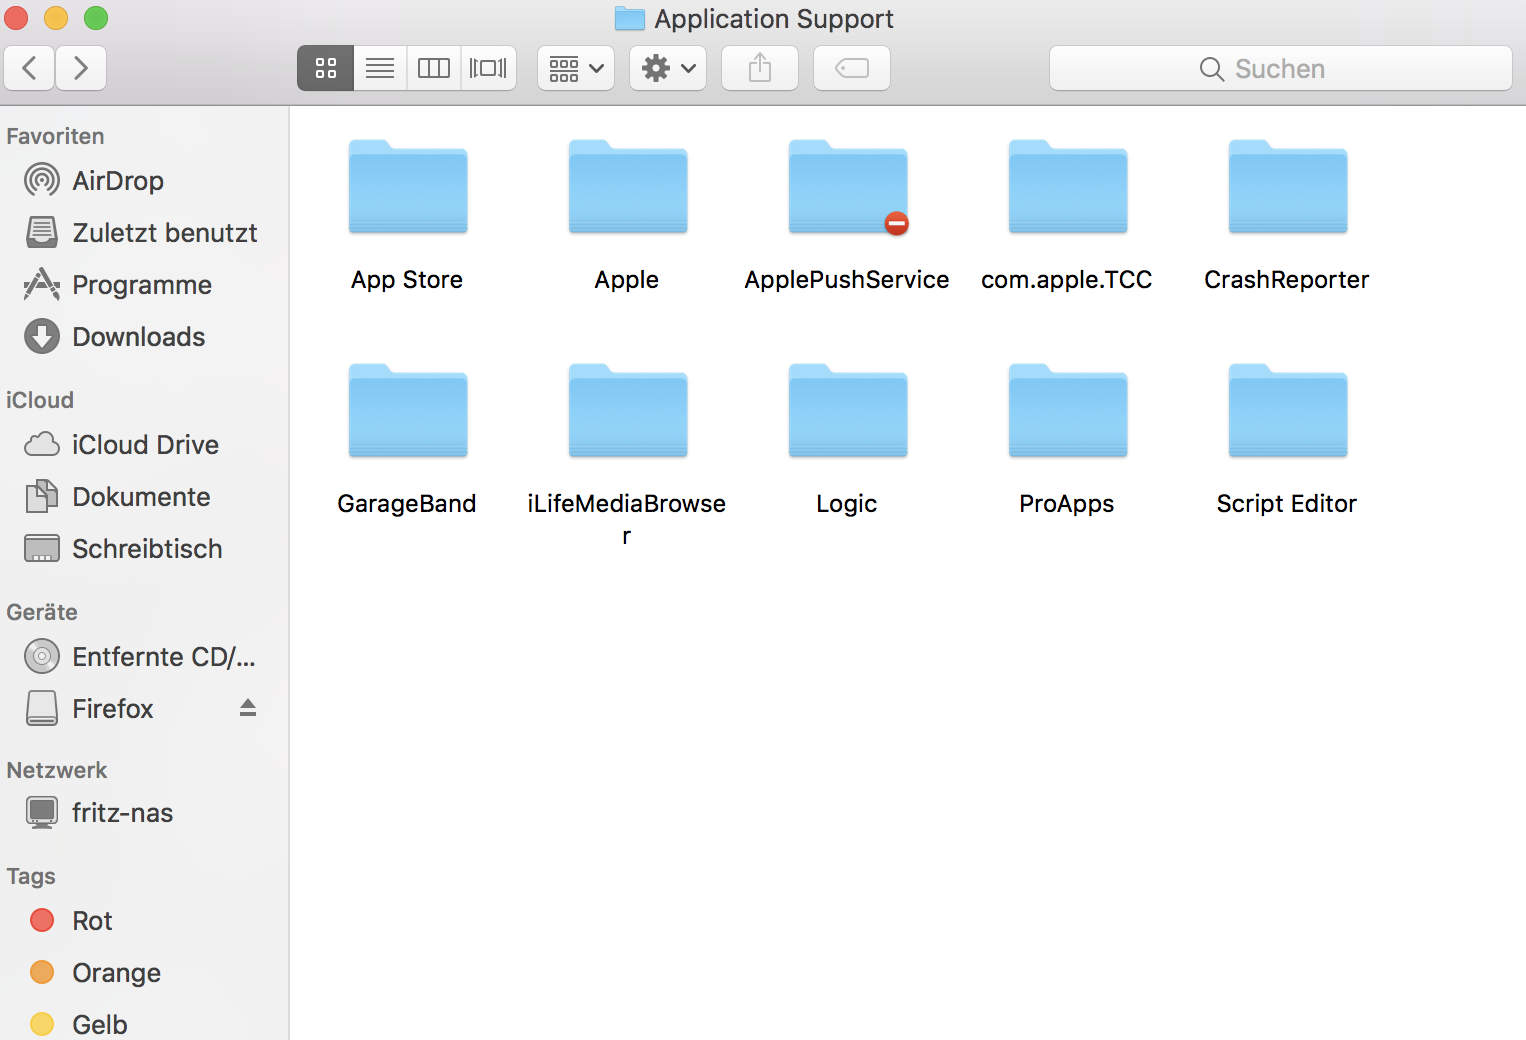Switch to Cover Flow view
The height and width of the screenshot is (1040, 1526).
click(488, 68)
